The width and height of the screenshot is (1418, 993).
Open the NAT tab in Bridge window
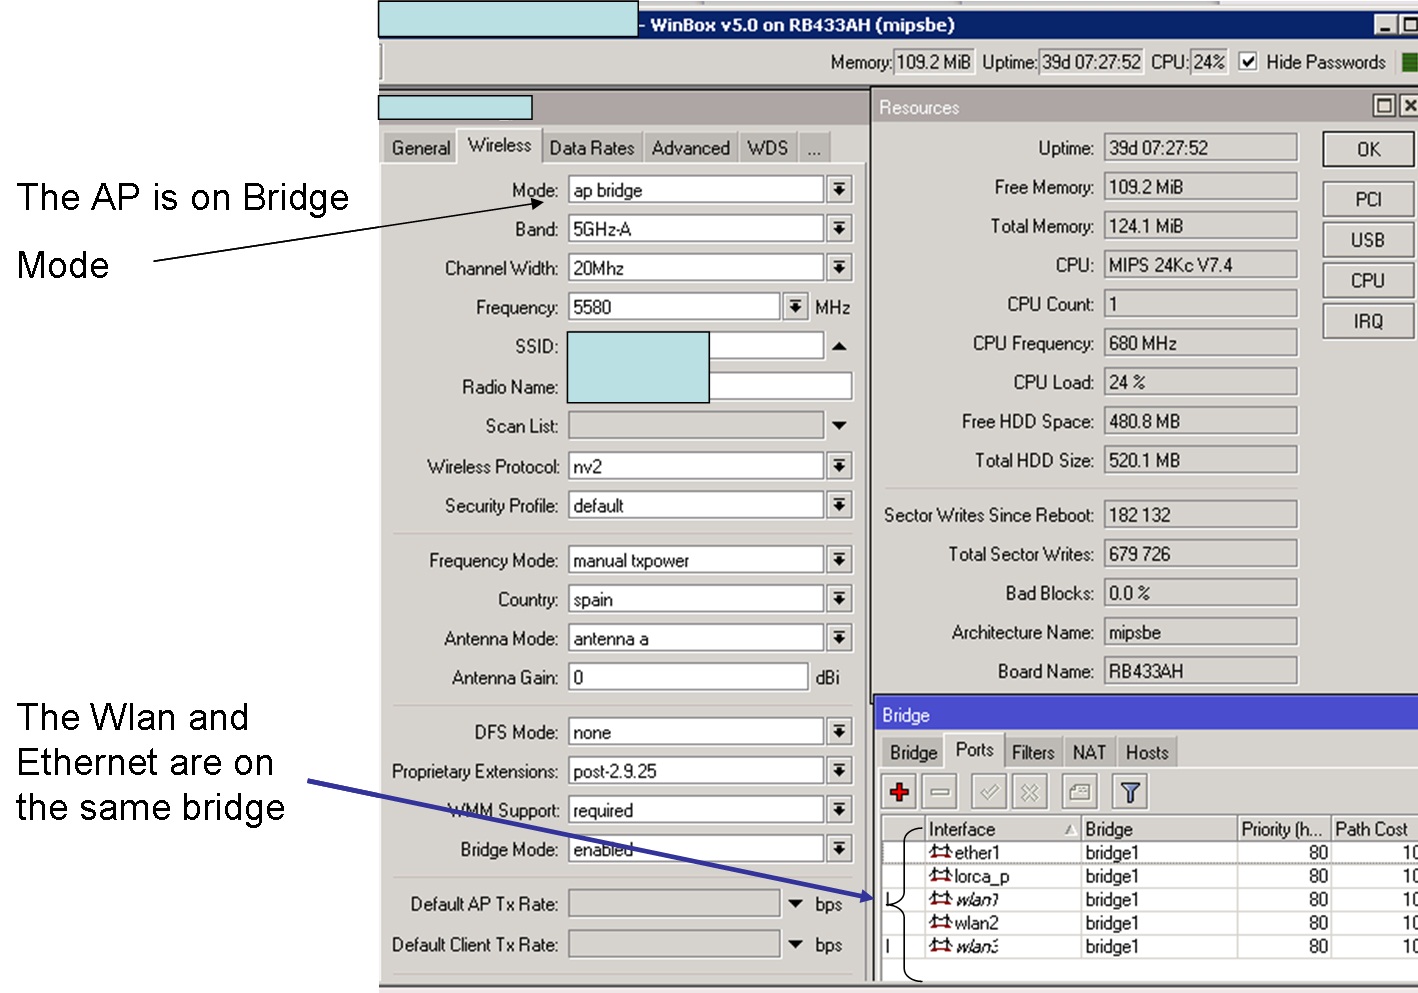click(x=1090, y=752)
